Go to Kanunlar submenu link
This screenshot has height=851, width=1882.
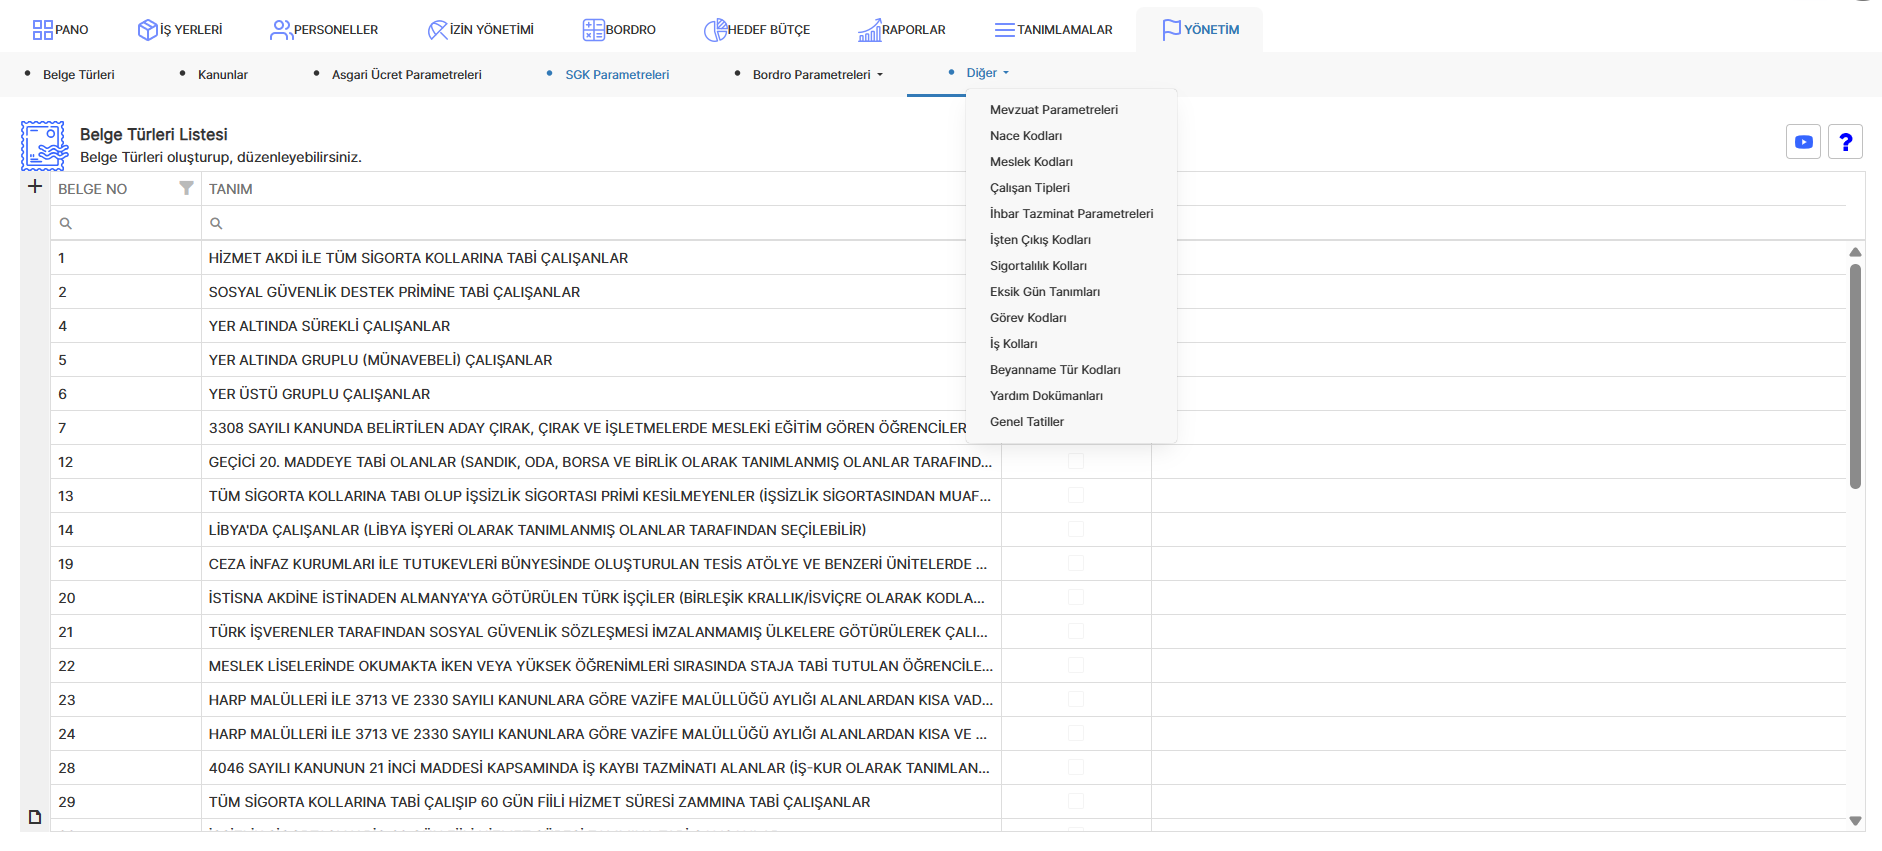[x=223, y=75]
